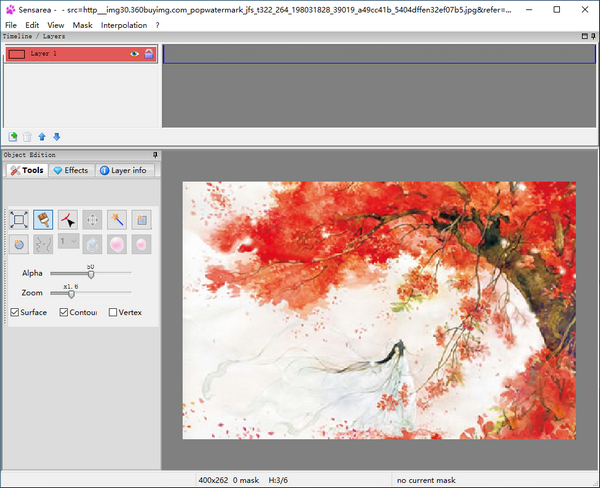This screenshot has height=488, width=600.
Task: Open the Mask menu
Action: [82, 24]
